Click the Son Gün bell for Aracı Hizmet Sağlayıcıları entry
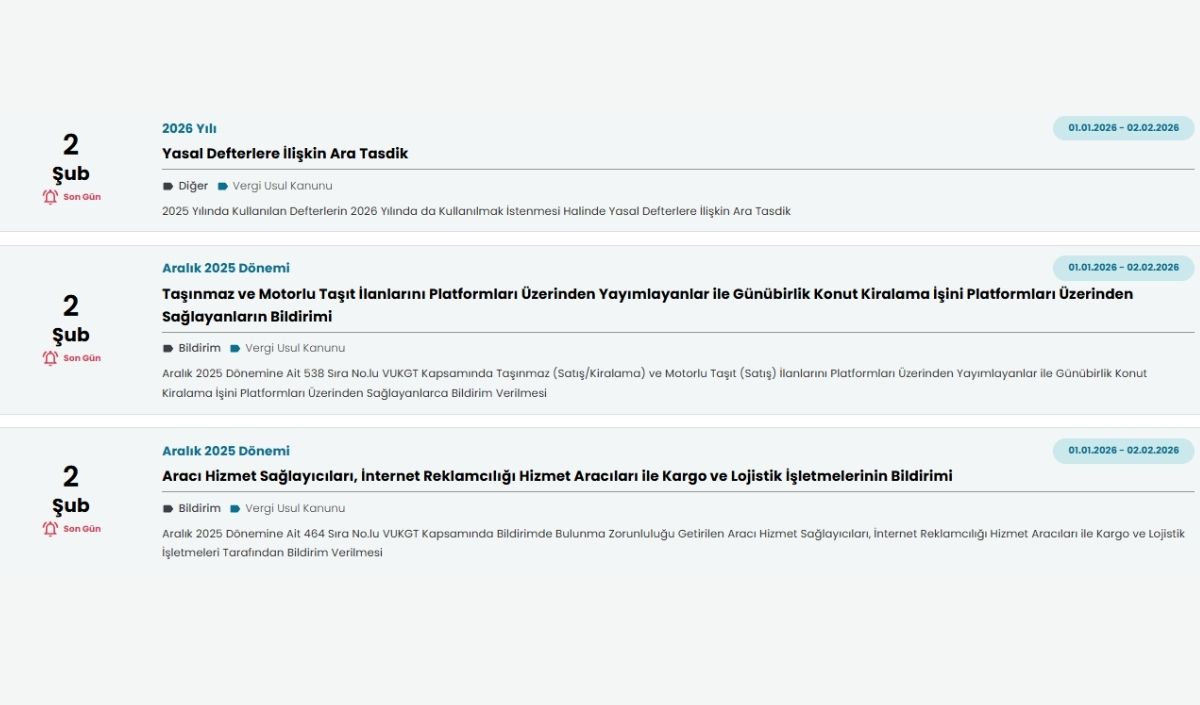Screen dimensions: 1200x705 pyautogui.click(x=48, y=529)
